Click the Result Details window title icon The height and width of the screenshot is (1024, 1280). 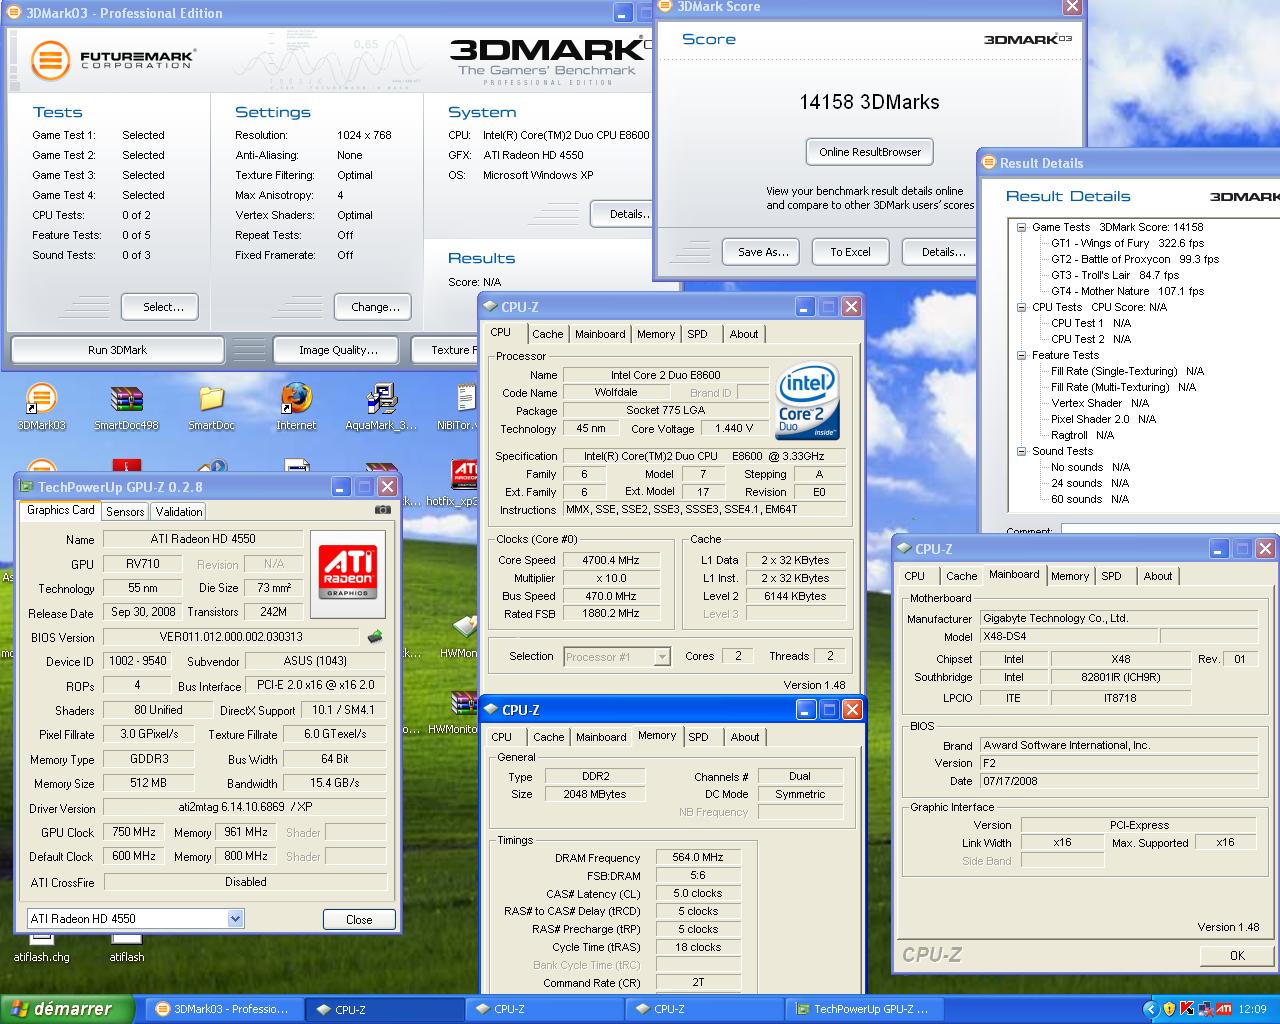coord(990,163)
